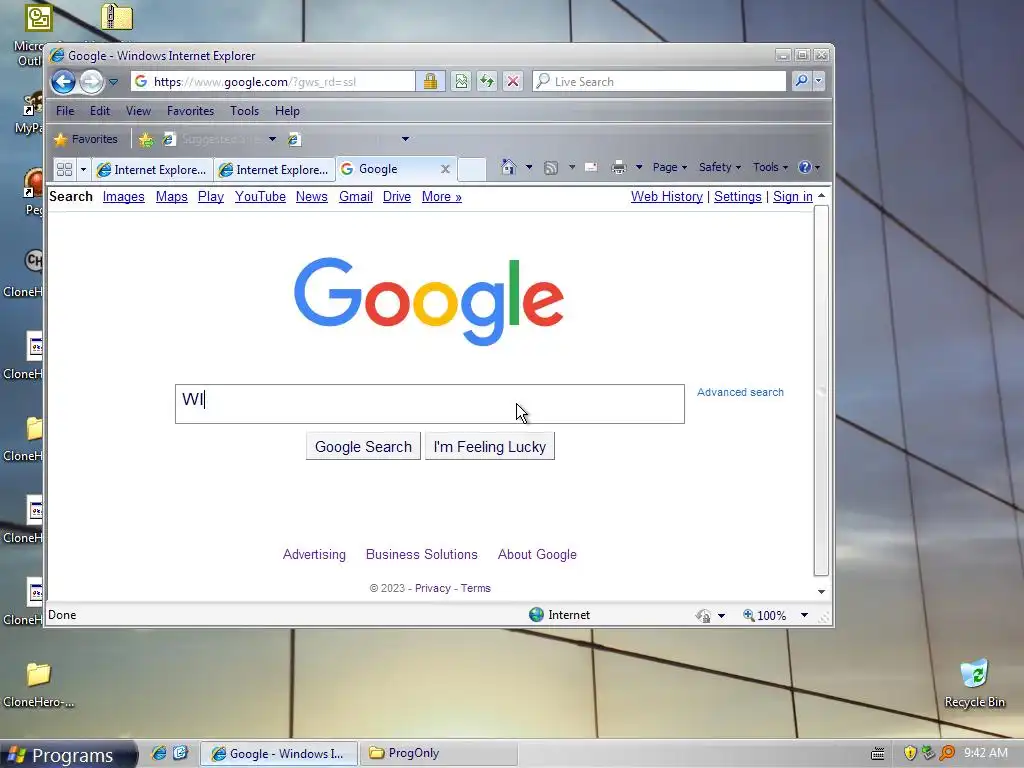Image resolution: width=1024 pixels, height=768 pixels.
Task: Open the Home dropdown arrow
Action: 529,167
